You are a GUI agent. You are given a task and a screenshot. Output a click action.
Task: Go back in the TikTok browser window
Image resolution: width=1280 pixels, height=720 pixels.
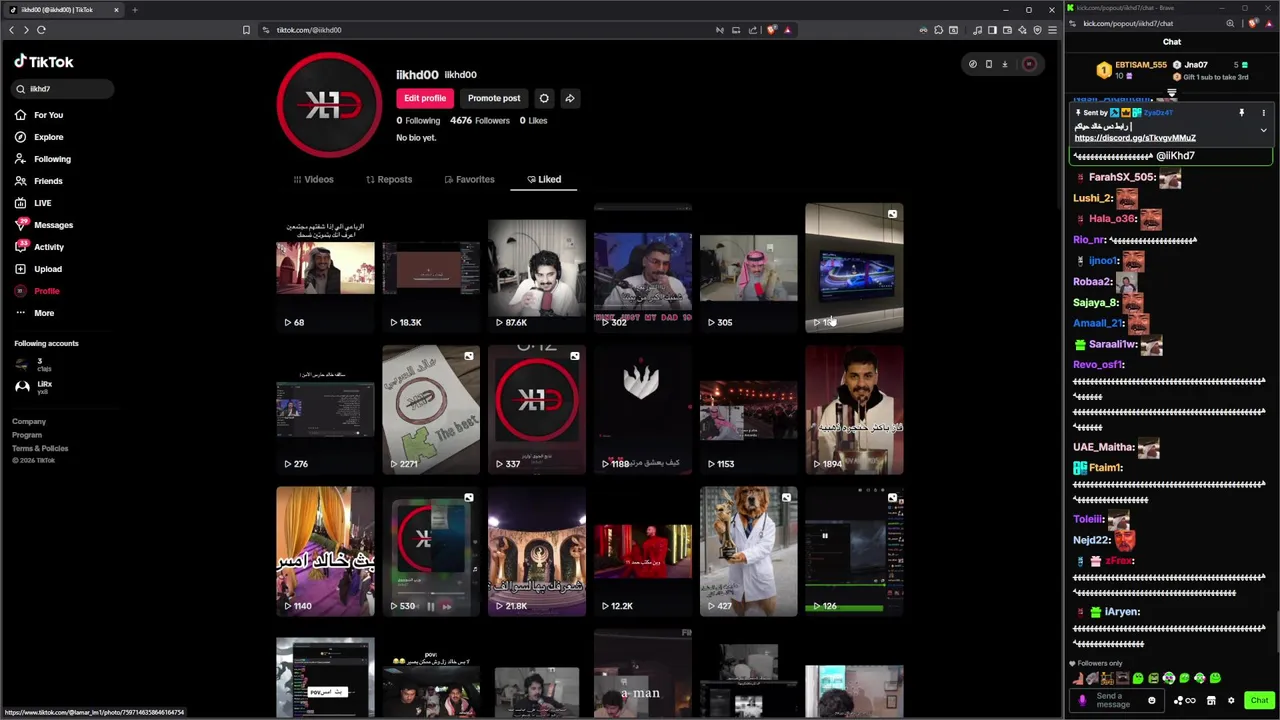tap(11, 30)
